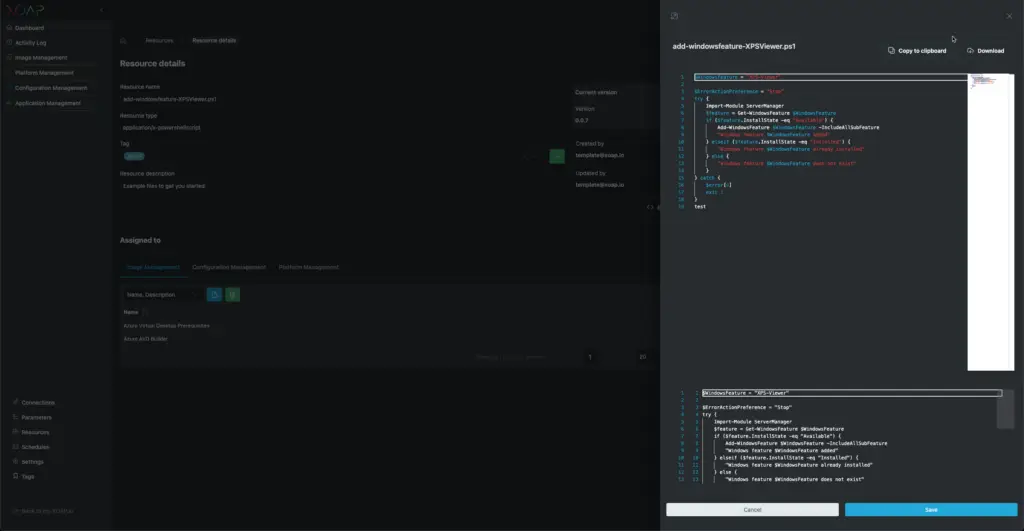The width and height of the screenshot is (1024, 531).
Task: Click the Example files description text
Action: (x=164, y=186)
